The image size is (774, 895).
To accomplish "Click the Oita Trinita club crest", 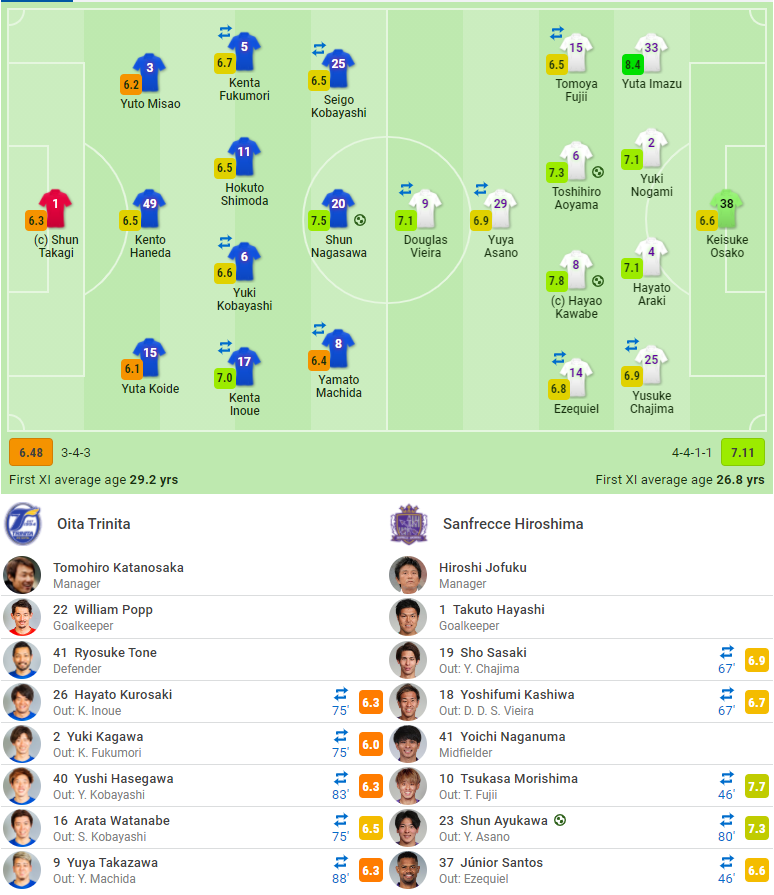I will point(22,524).
